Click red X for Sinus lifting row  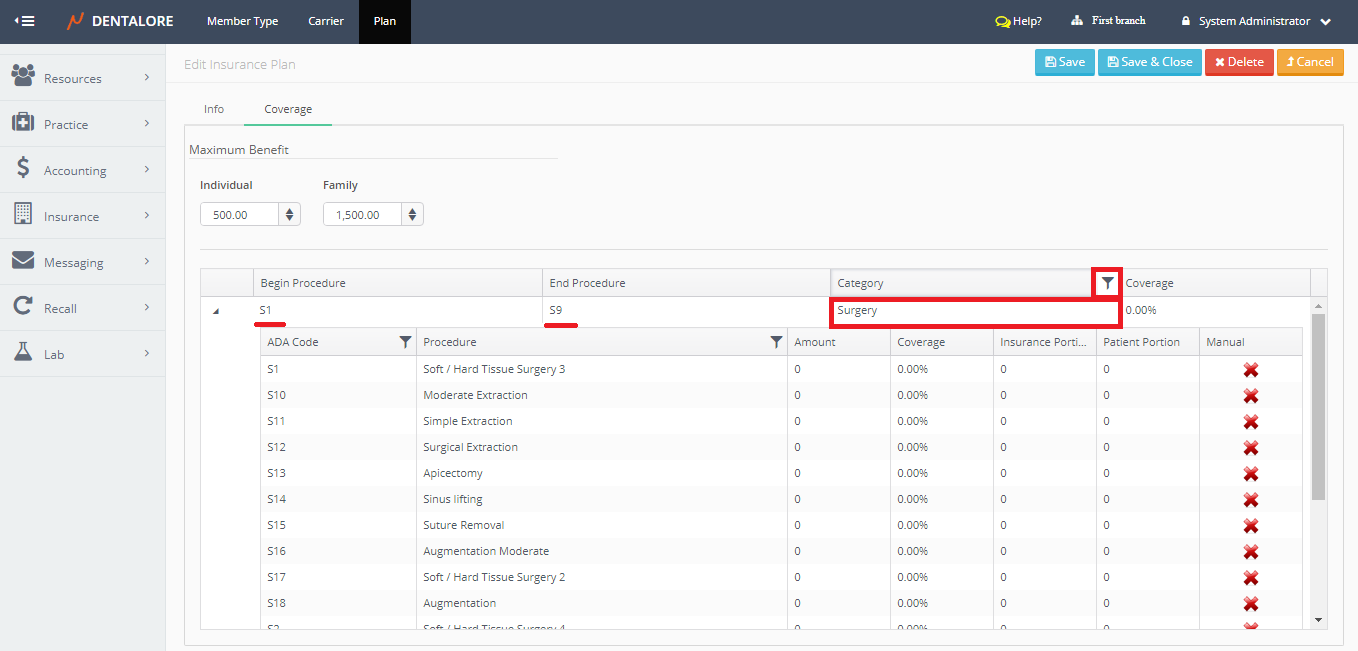click(1250, 500)
